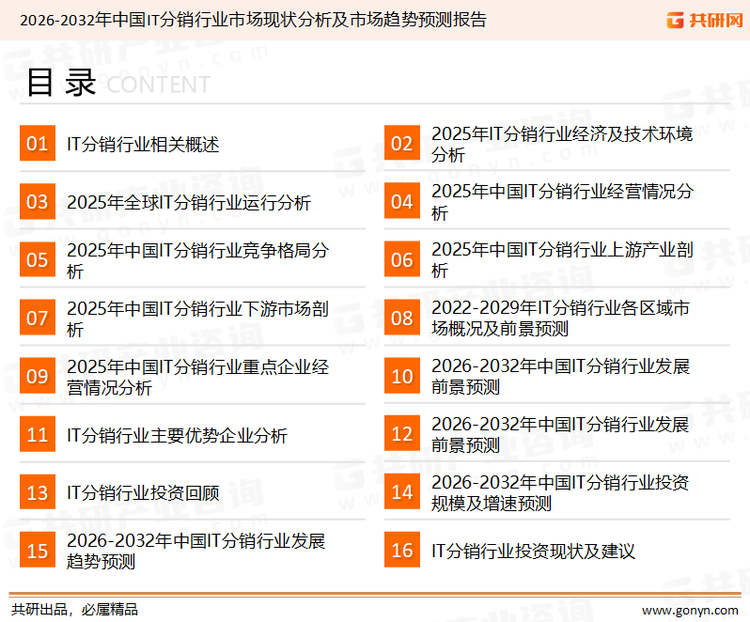Open chapter 2025年中国IT分销行业竞争格局分析
This screenshot has width=750, height=622.
tap(198, 260)
